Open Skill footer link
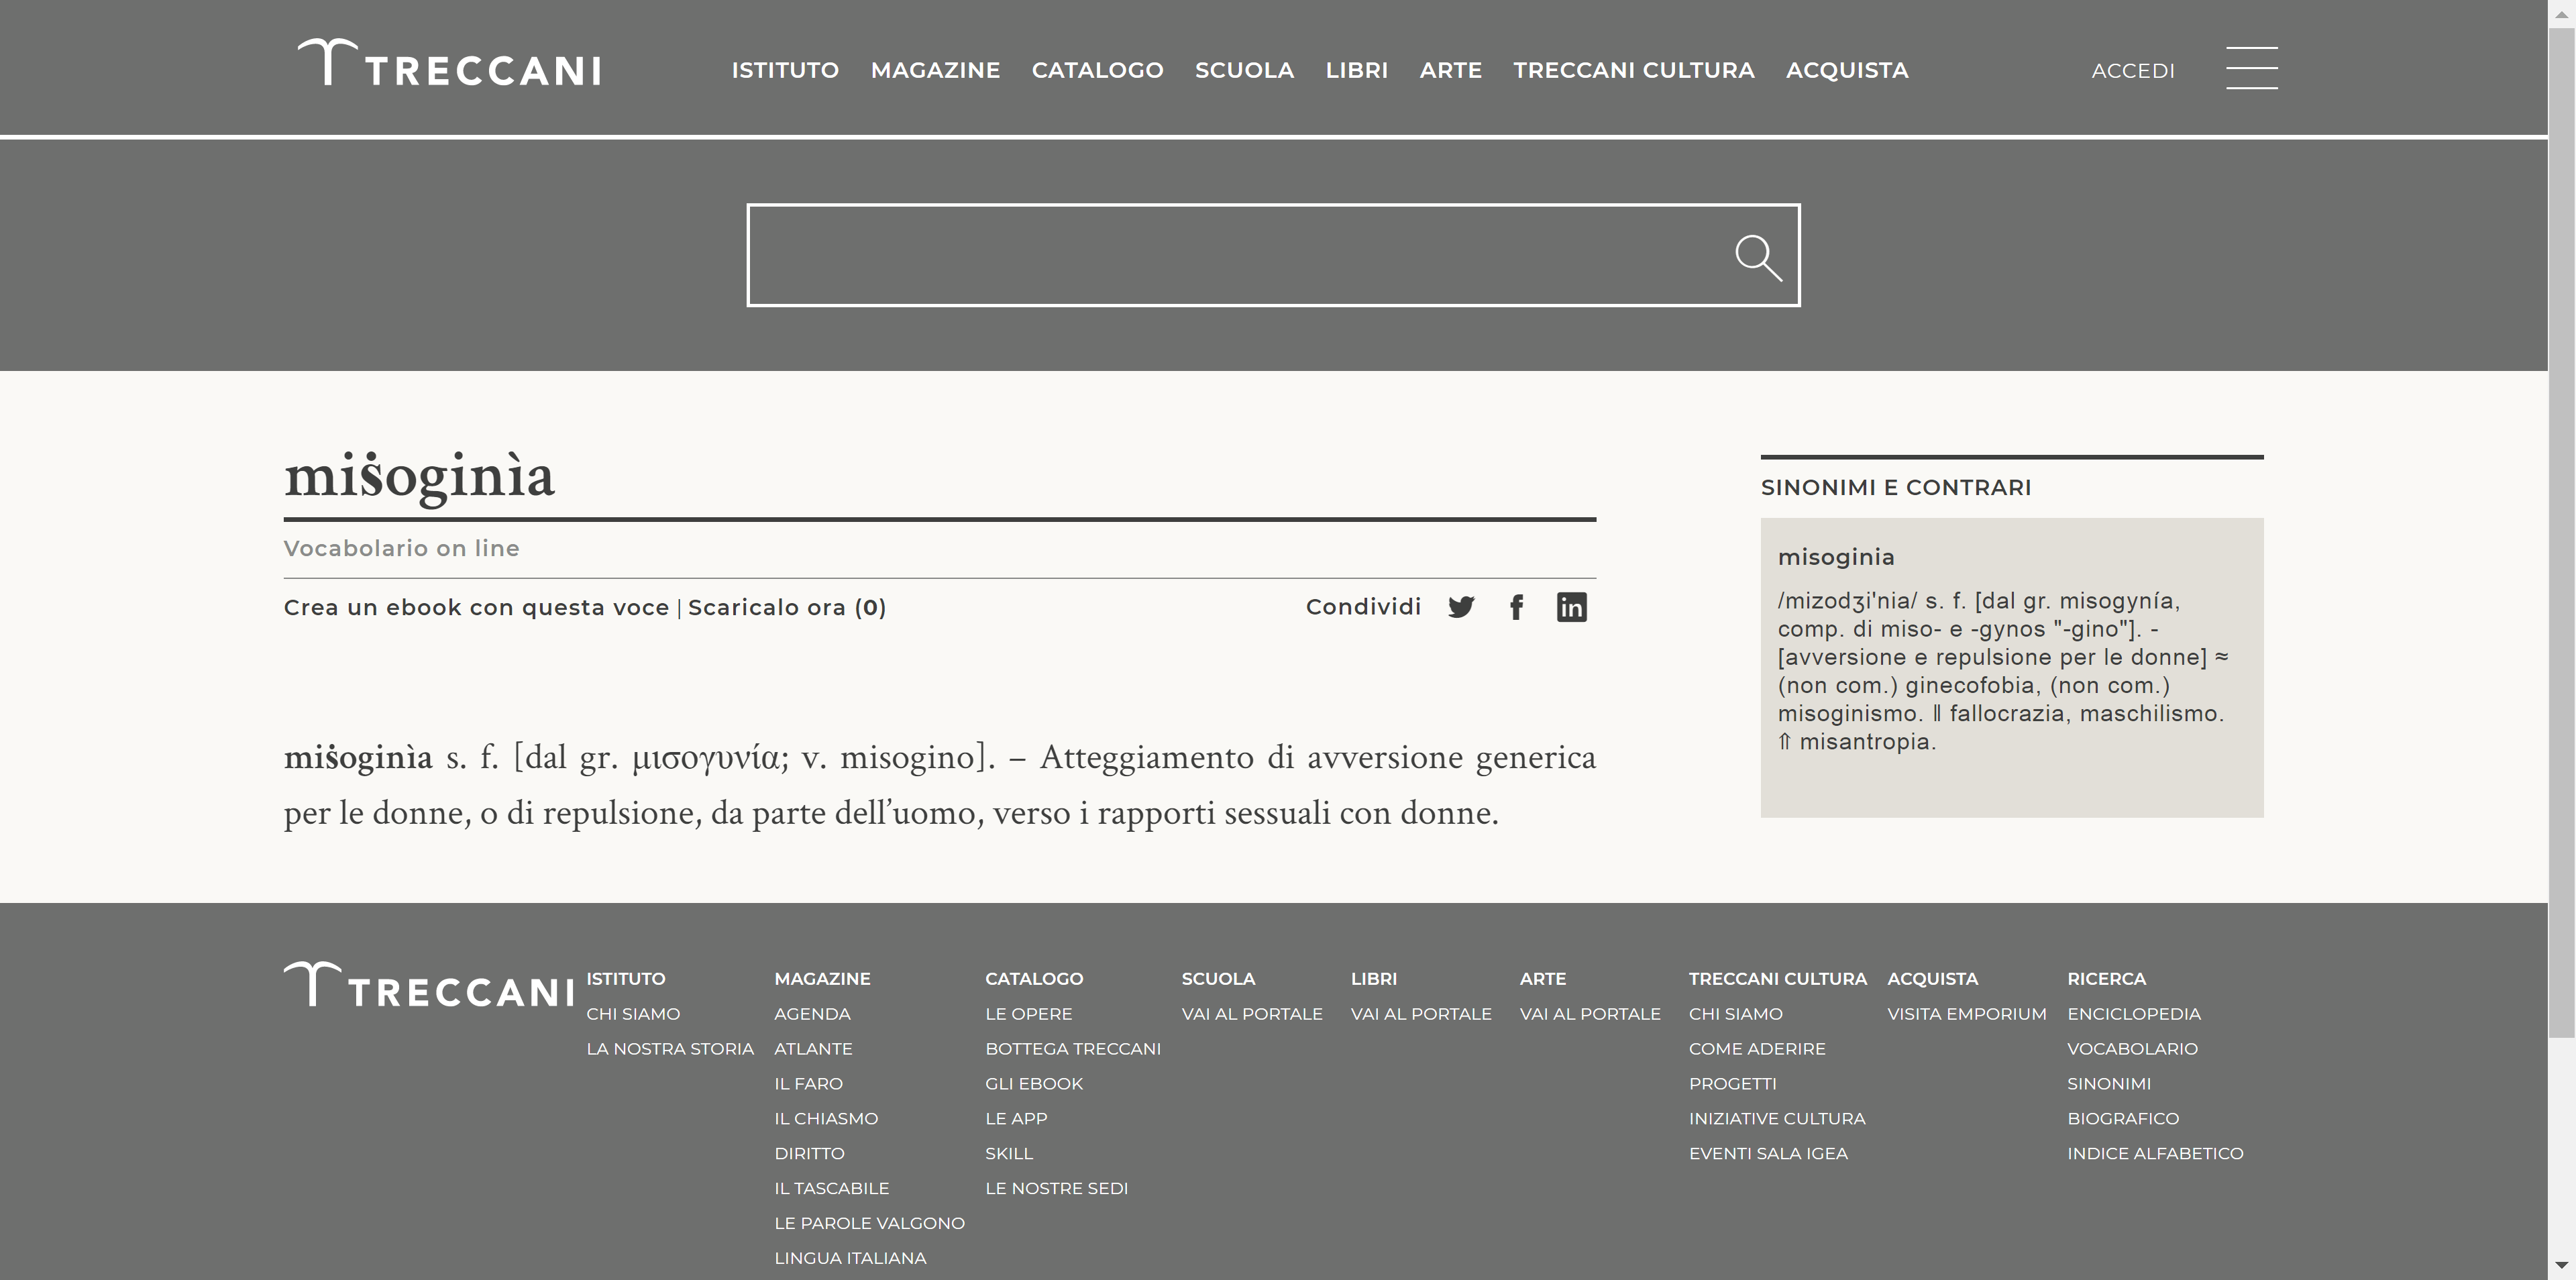 click(x=1009, y=1154)
